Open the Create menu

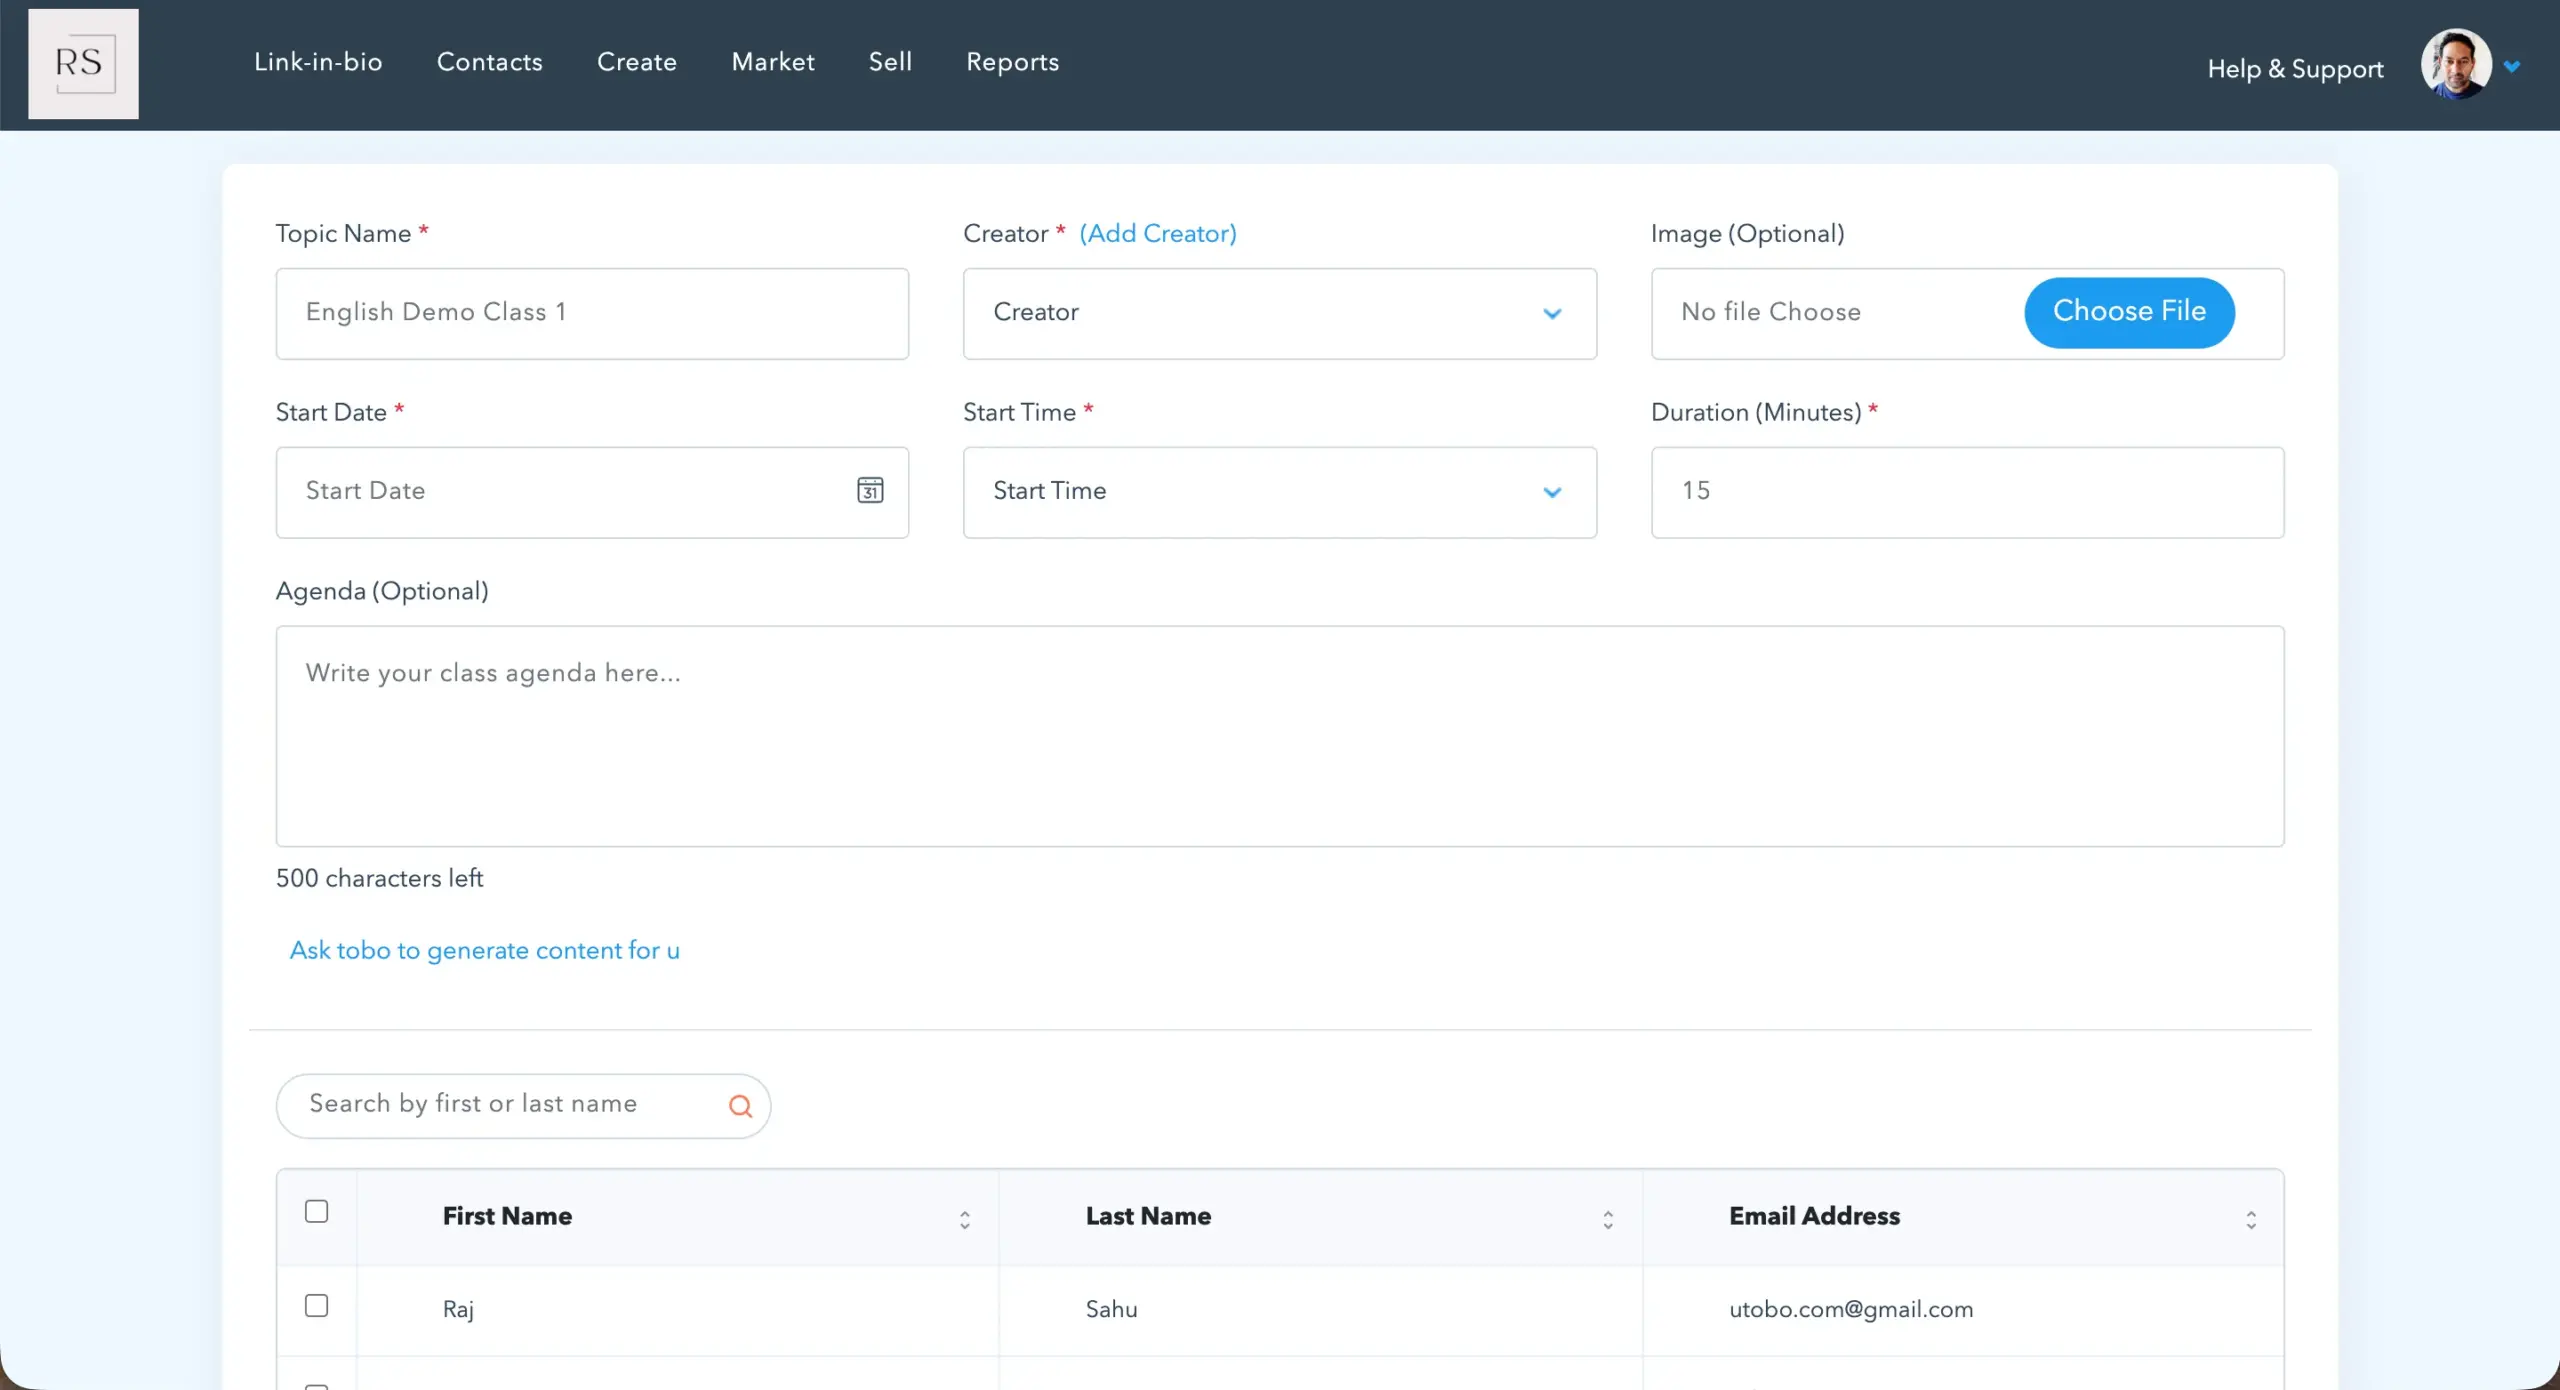(637, 62)
